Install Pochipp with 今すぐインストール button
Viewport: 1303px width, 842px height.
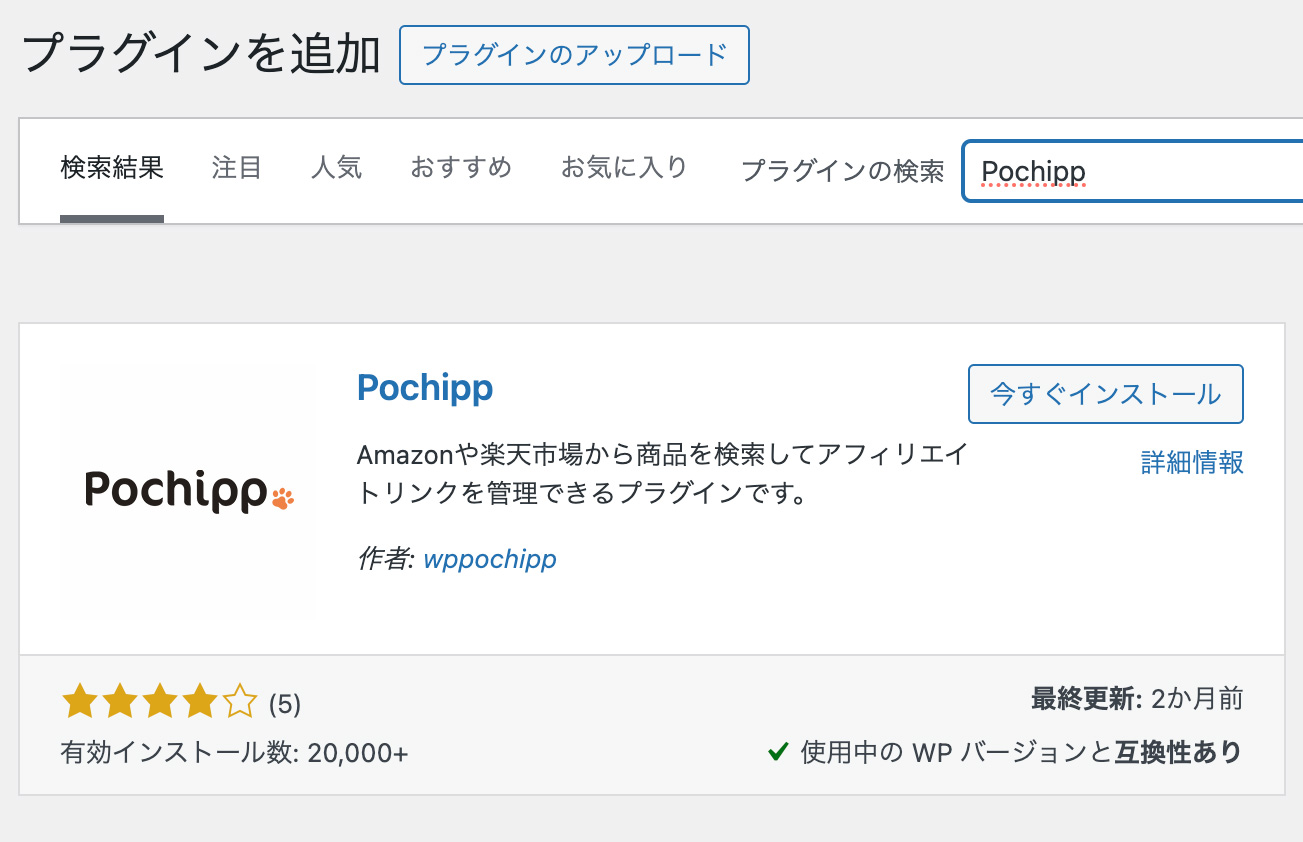click(x=1106, y=394)
